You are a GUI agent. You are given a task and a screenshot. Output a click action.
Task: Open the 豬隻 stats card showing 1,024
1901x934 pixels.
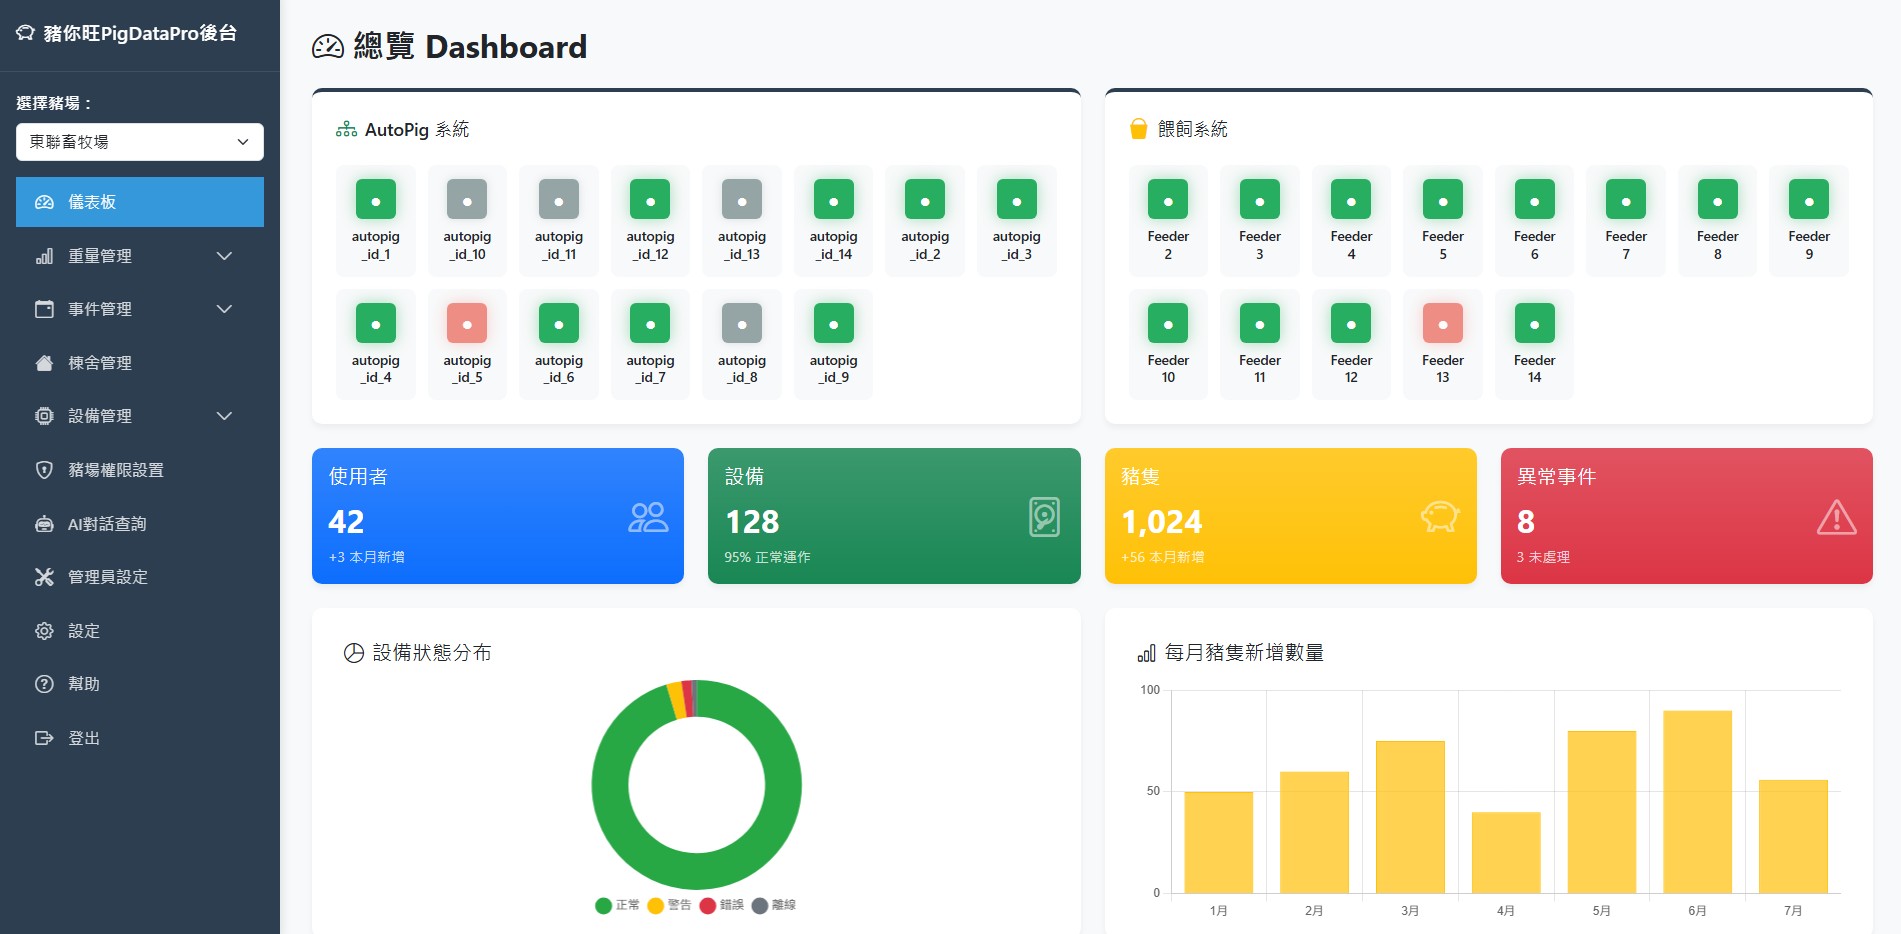1291,516
